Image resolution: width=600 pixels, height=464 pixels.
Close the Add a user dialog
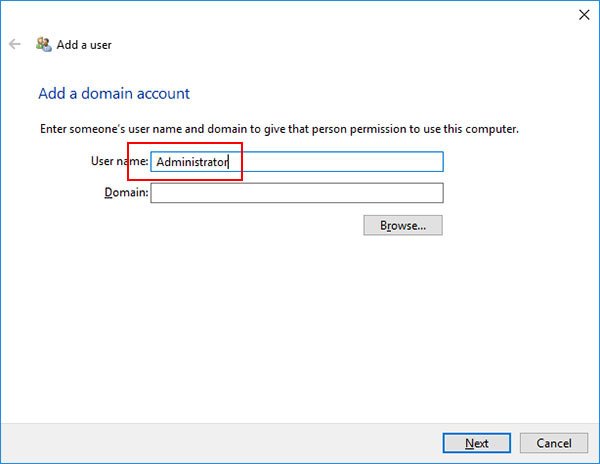(x=584, y=15)
